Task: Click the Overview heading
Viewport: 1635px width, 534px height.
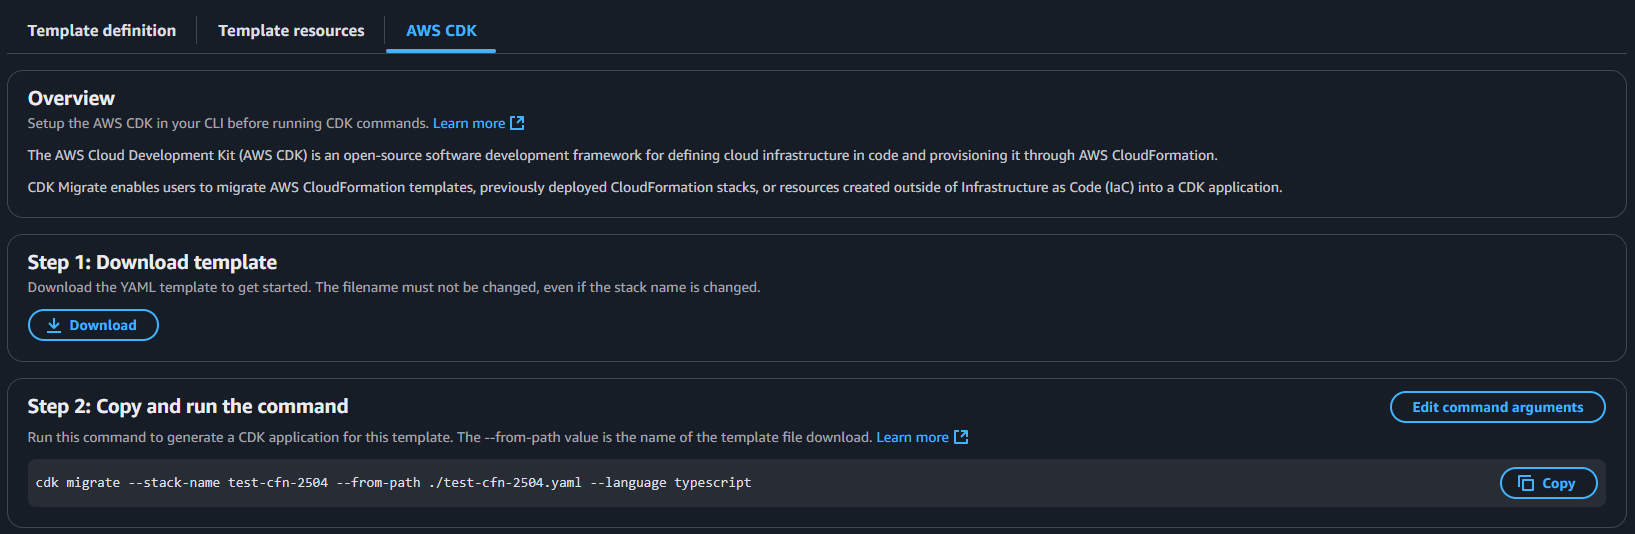Action: point(71,98)
